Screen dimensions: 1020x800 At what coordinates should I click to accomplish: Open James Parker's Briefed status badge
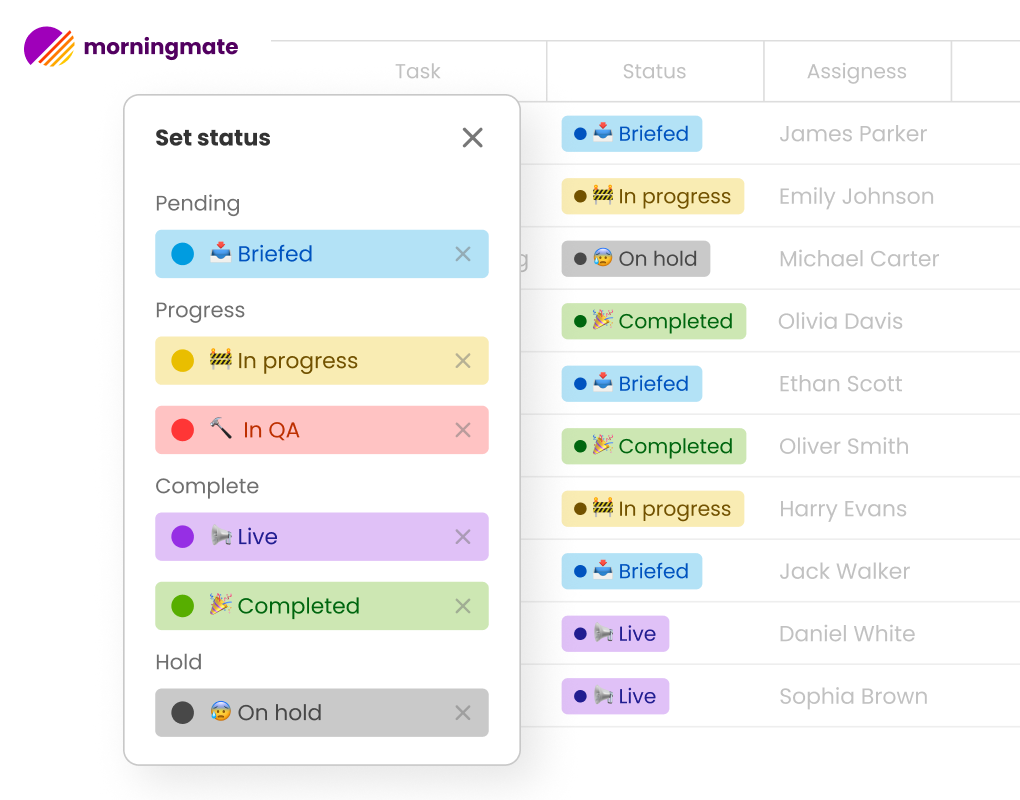pyautogui.click(x=631, y=134)
